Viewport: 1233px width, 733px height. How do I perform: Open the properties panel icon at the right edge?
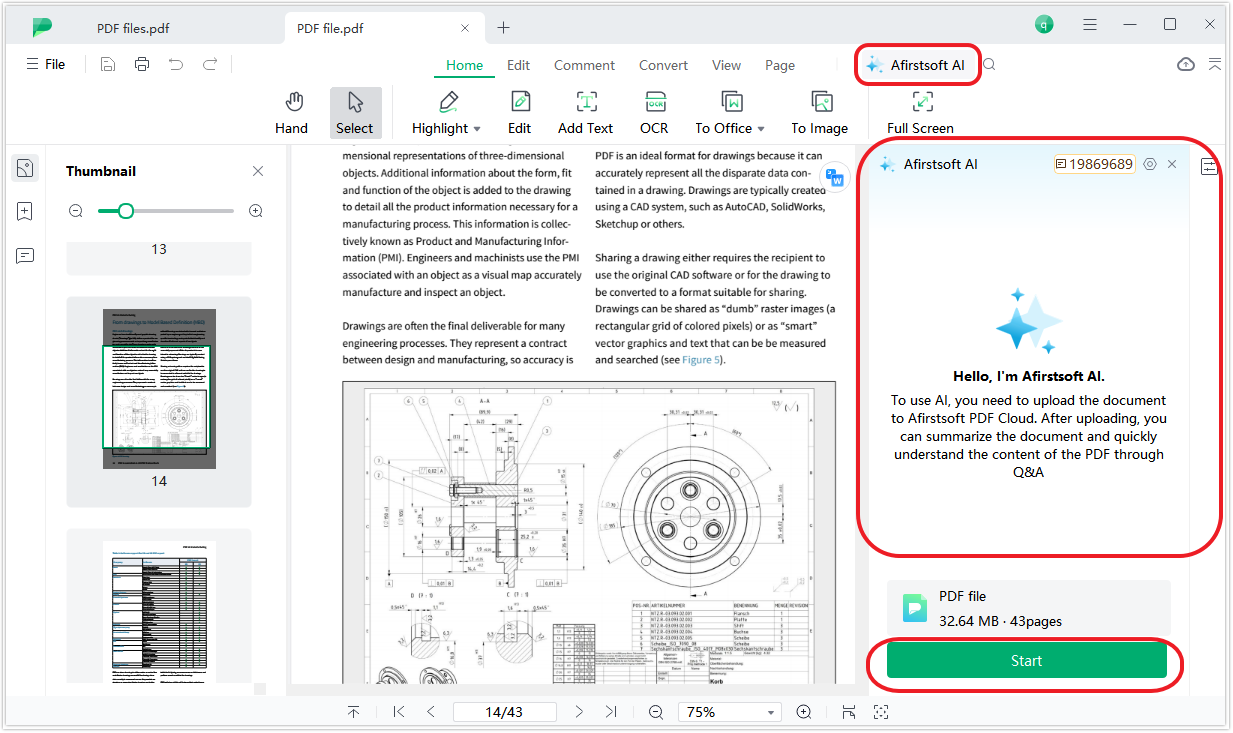(1210, 167)
